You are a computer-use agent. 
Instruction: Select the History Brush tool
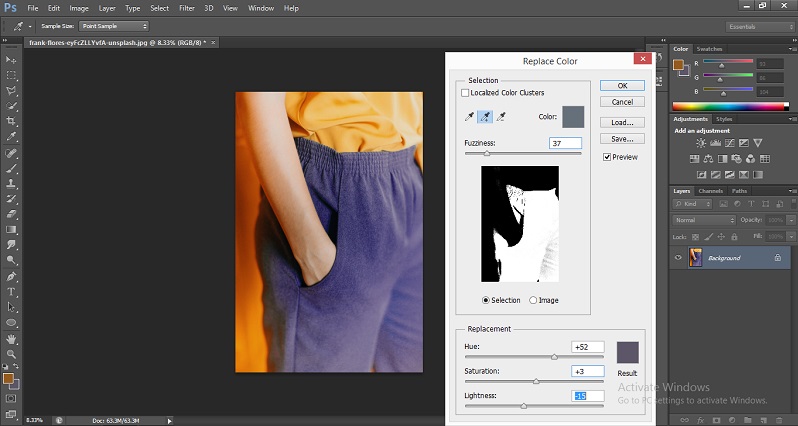(x=11, y=198)
